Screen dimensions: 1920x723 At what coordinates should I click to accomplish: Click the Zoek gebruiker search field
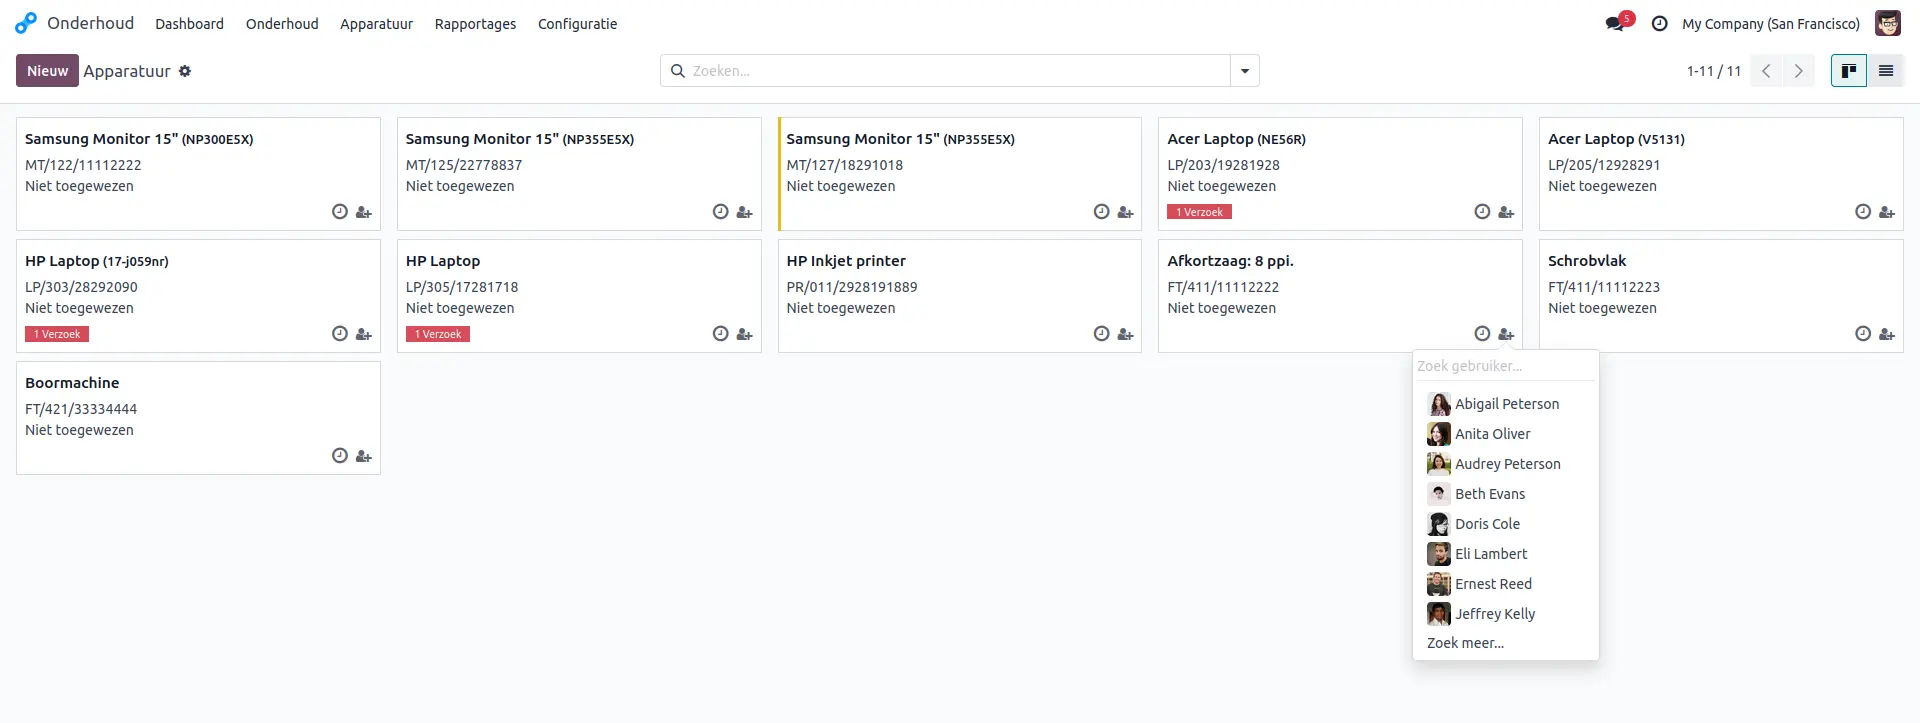(1504, 366)
